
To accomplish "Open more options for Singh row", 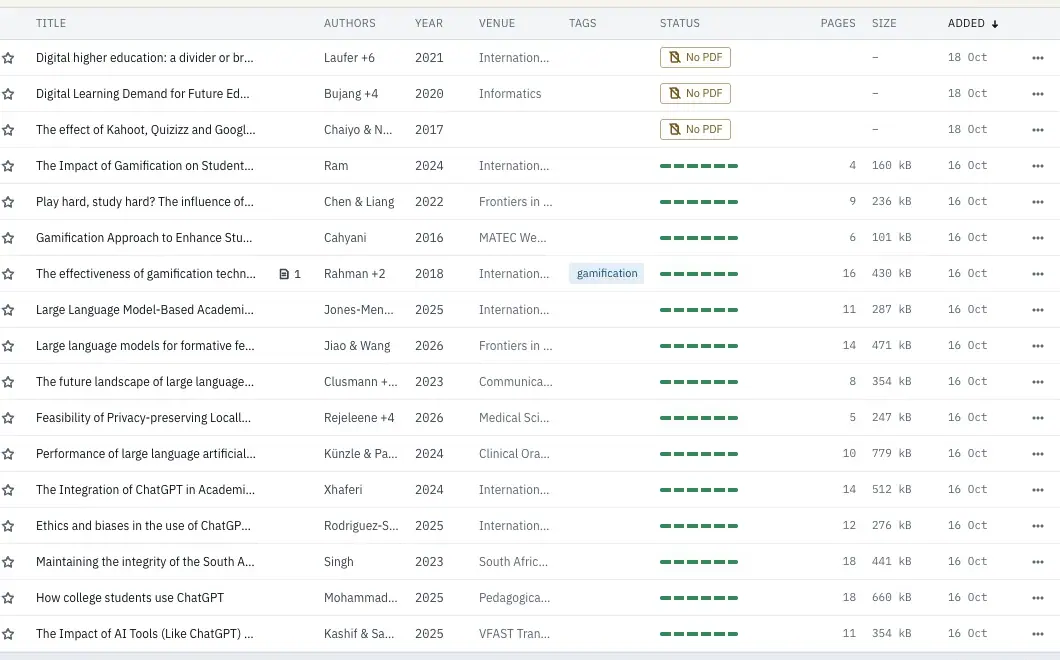I will (x=1038, y=562).
